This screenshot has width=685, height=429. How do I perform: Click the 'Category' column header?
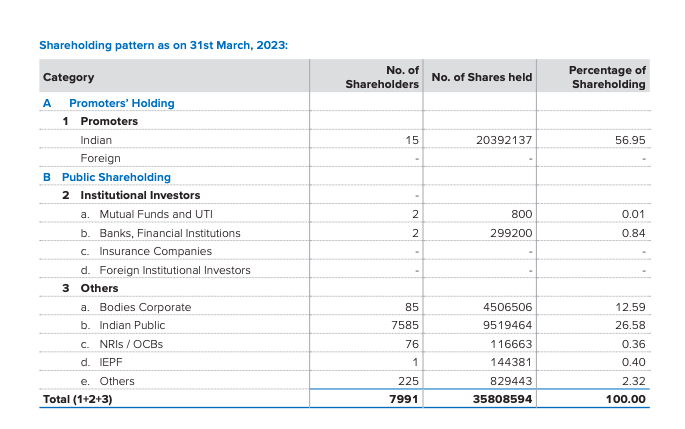coord(69,77)
